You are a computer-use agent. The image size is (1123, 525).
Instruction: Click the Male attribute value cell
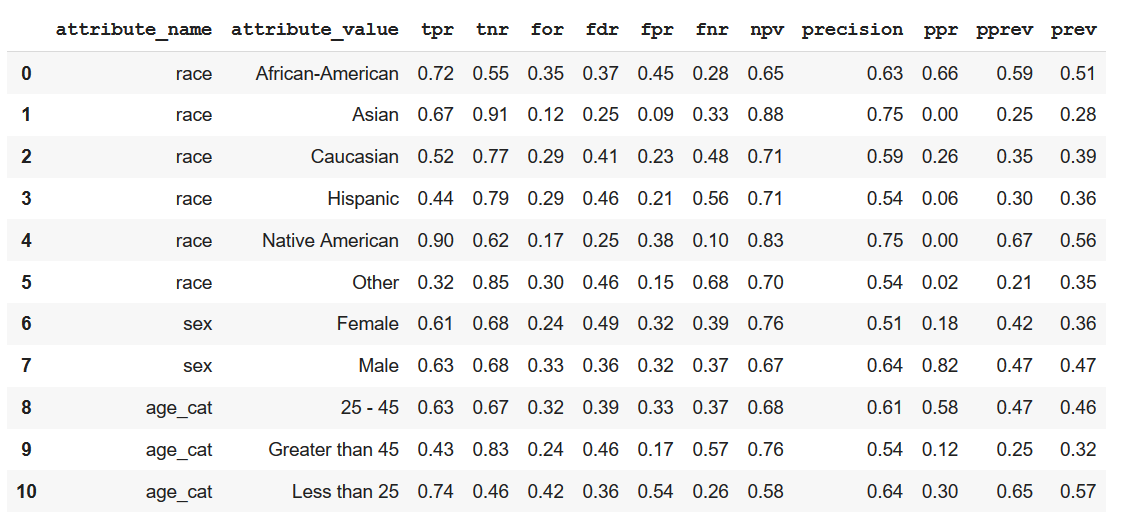point(378,366)
